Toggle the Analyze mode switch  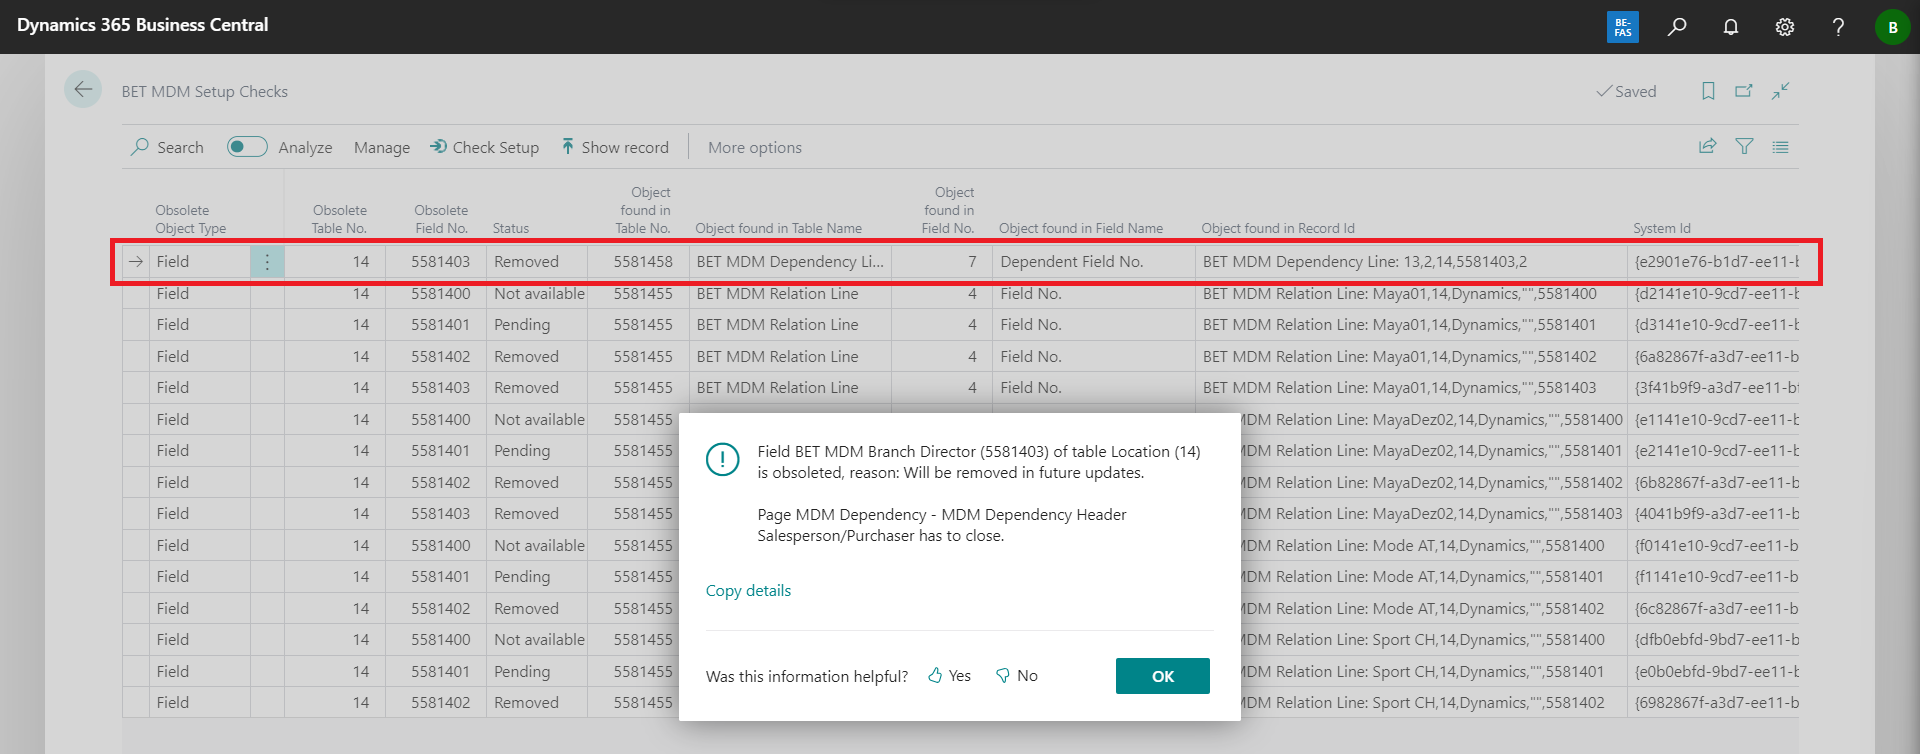pyautogui.click(x=247, y=147)
